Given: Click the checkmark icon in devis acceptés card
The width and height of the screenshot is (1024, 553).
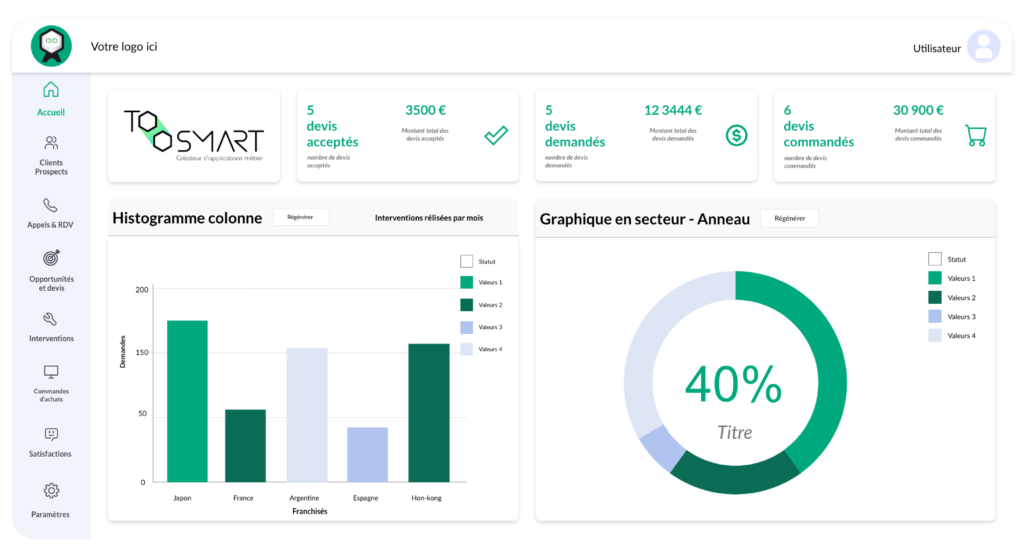Looking at the screenshot, I should click(496, 135).
